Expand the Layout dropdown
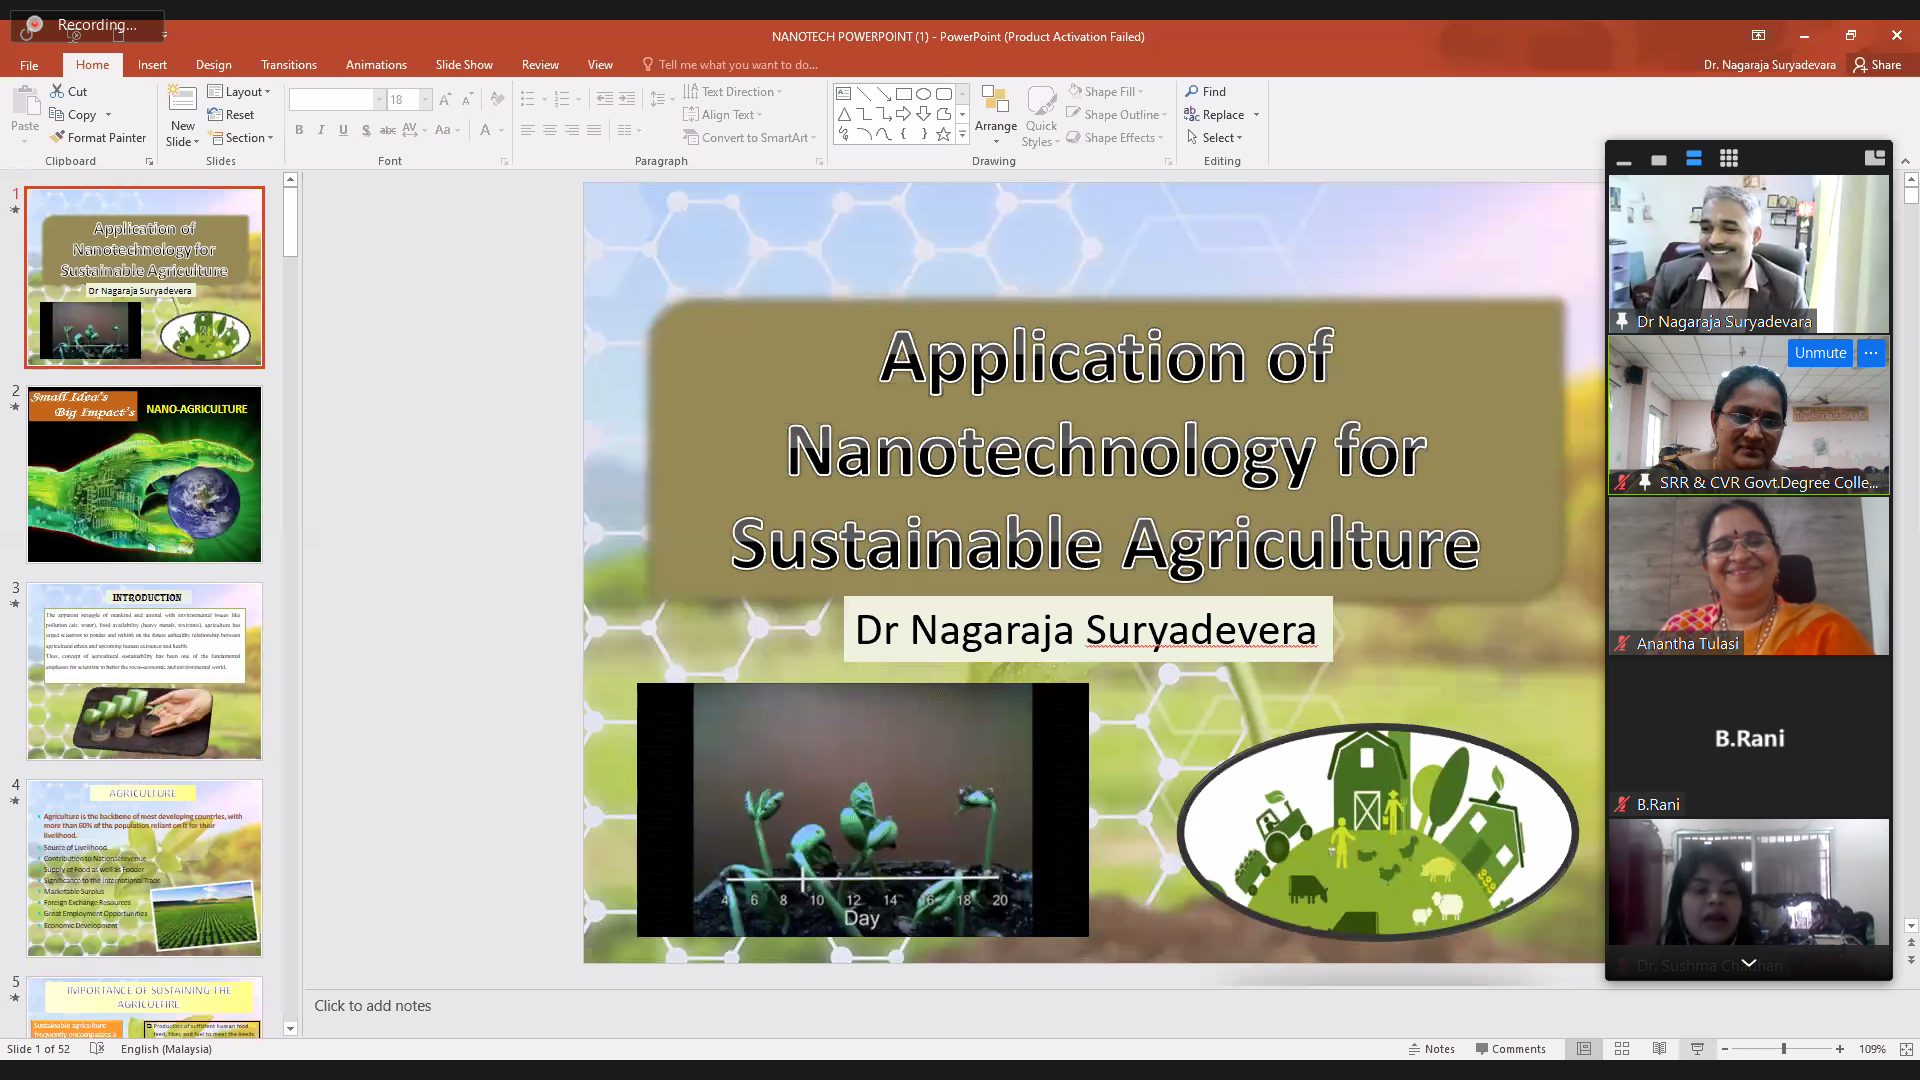 [240, 91]
